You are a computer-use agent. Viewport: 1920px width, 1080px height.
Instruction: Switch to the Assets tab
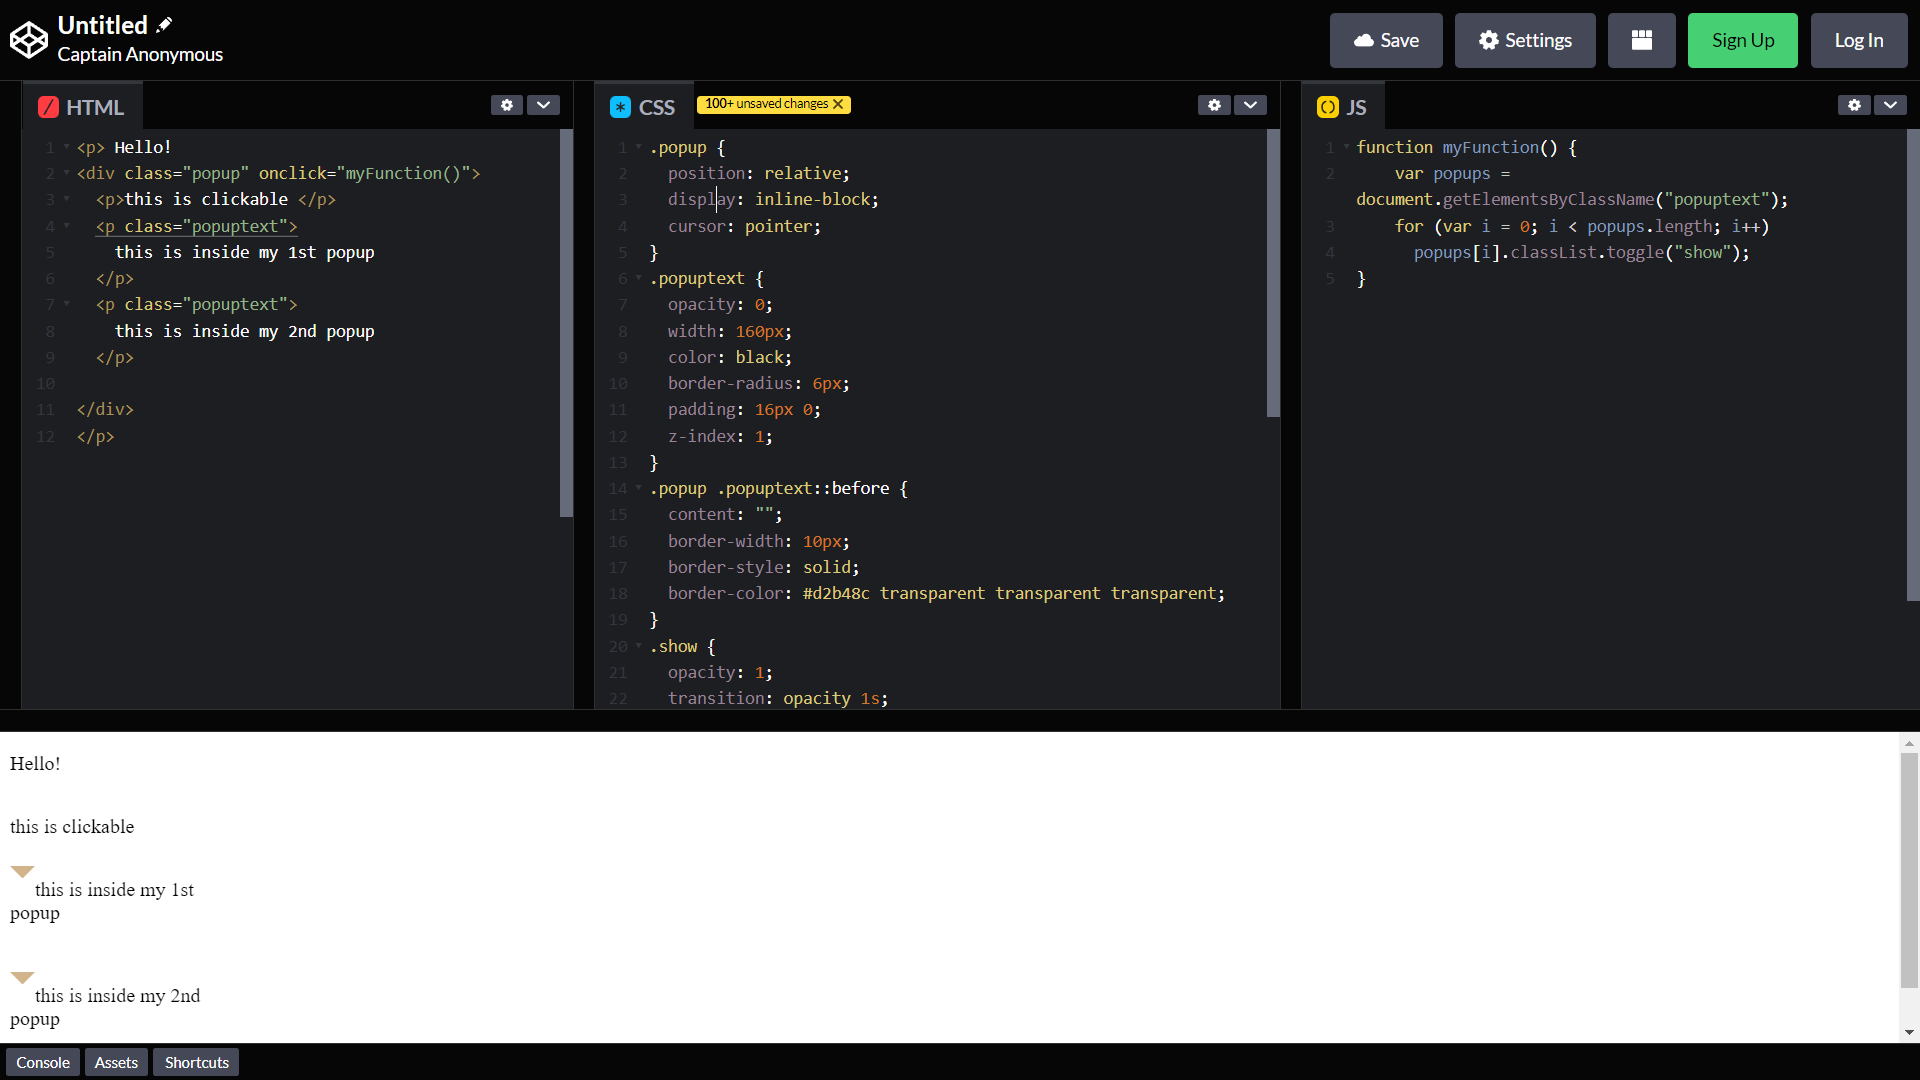[115, 1062]
